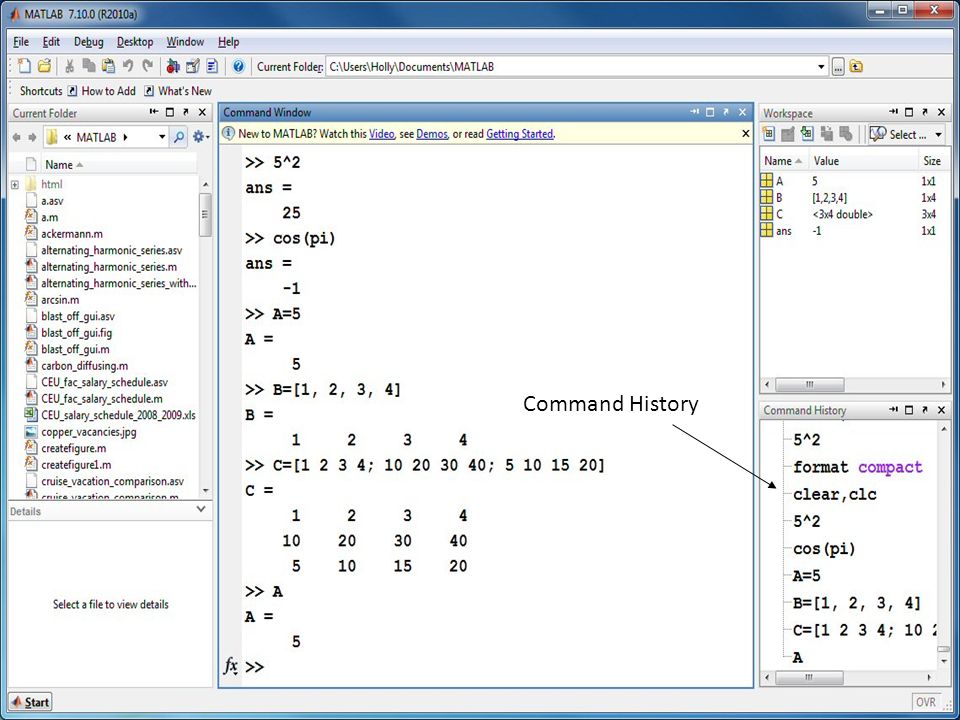Screen dimensions: 960x720
Task: Launch Simulink from the toolbar
Action: [x=173, y=66]
